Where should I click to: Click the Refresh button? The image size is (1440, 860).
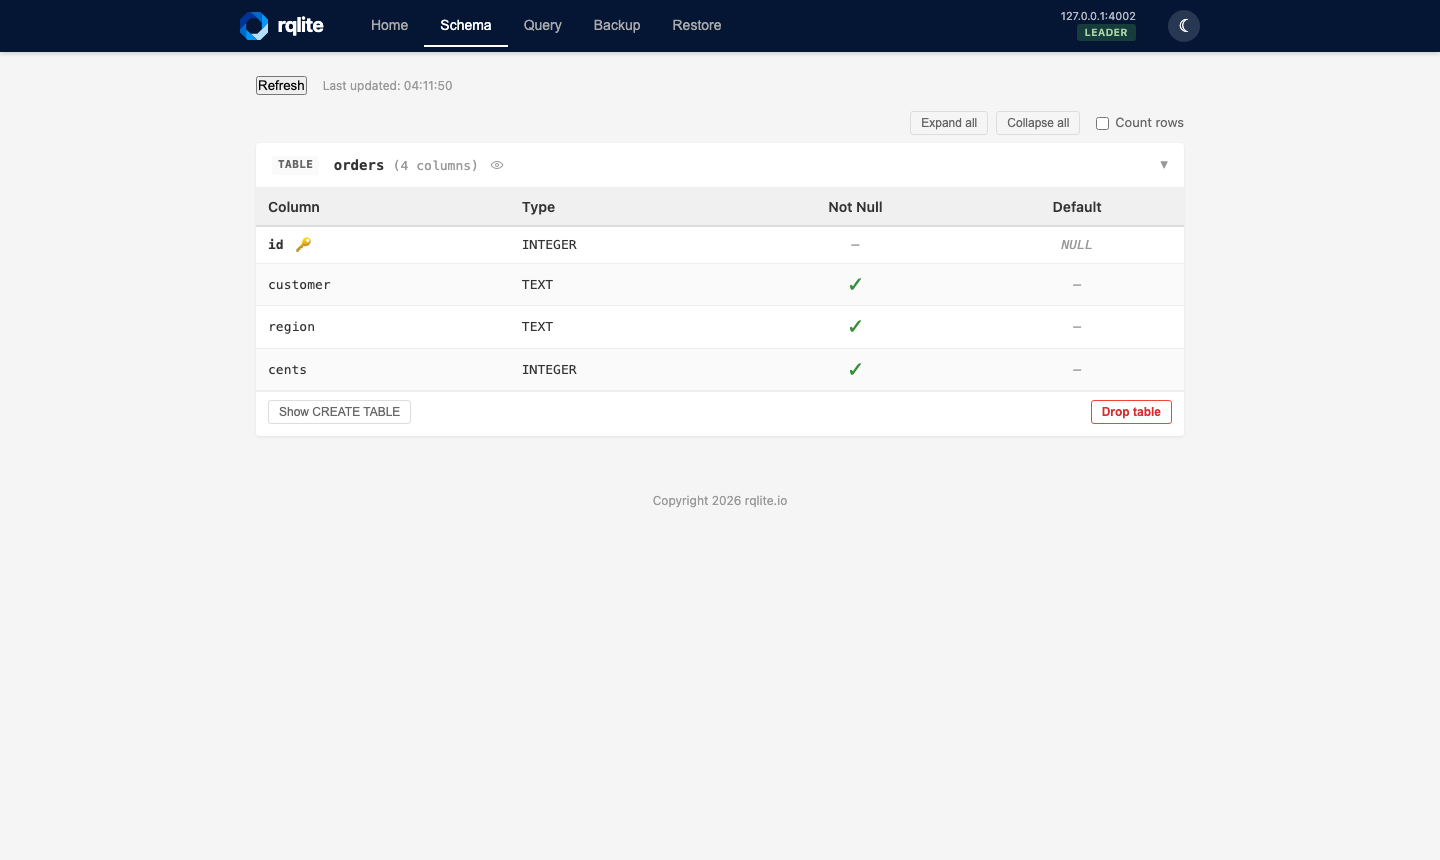coord(281,86)
